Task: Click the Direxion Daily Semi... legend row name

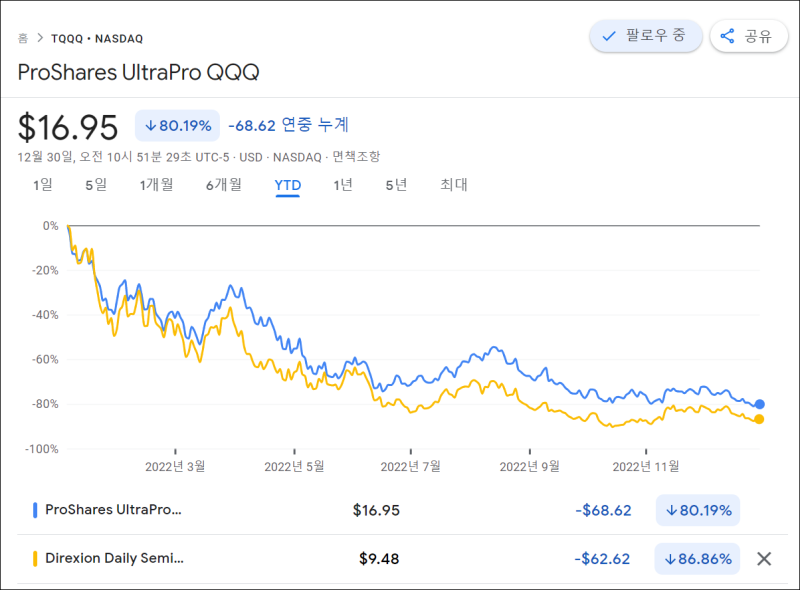Action: (114, 558)
